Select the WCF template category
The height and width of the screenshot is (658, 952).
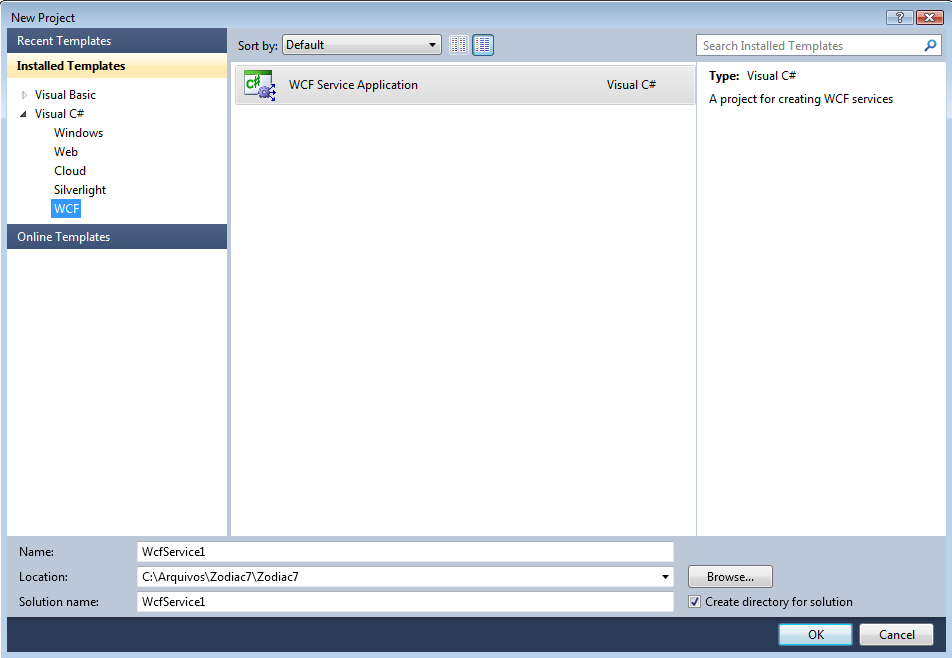pos(66,209)
